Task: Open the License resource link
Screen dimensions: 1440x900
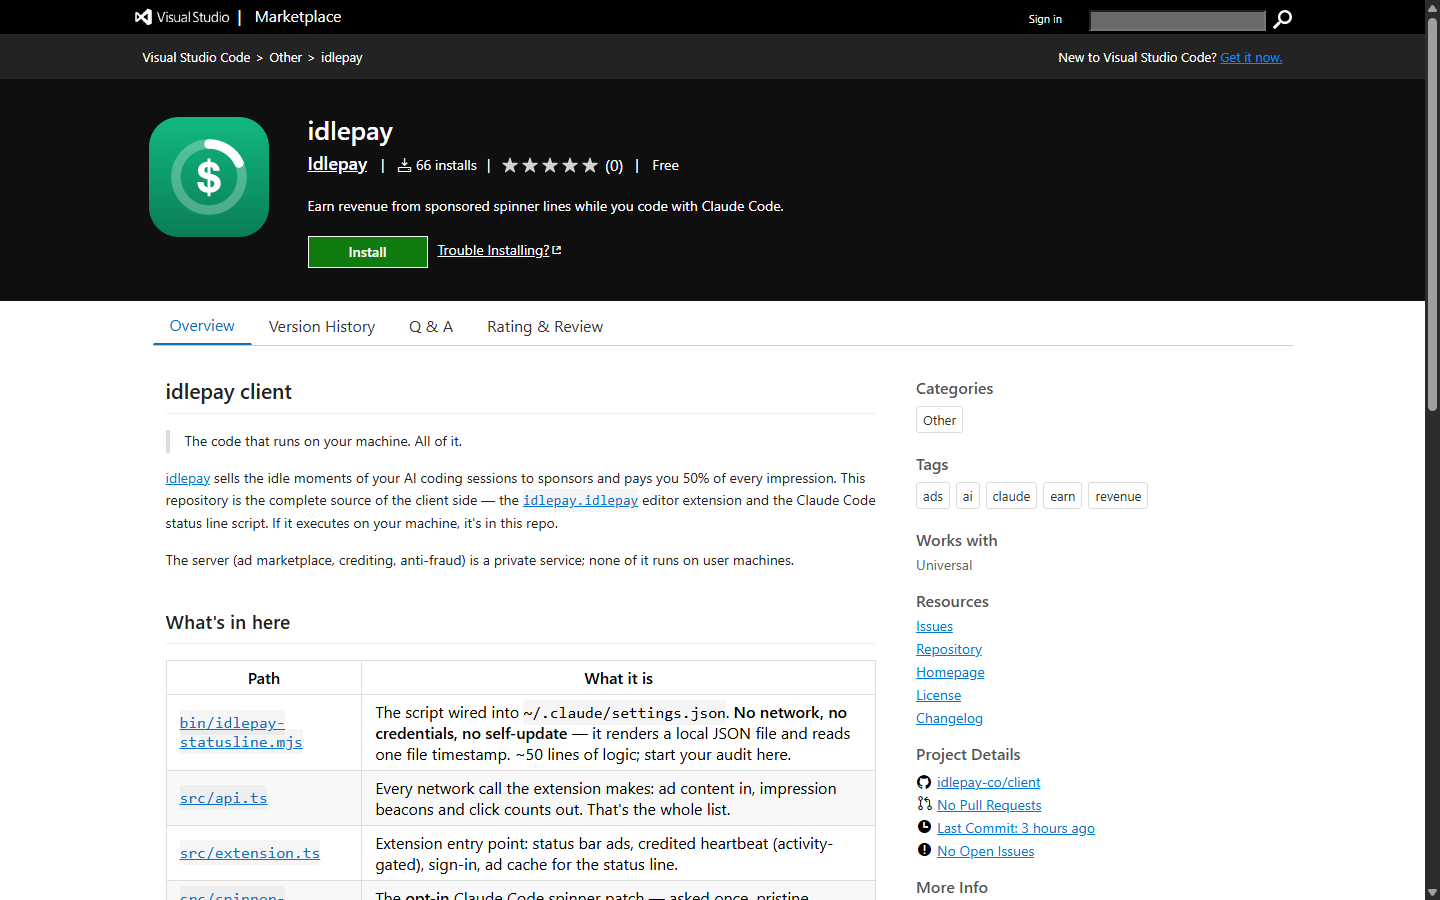Action: tap(939, 696)
